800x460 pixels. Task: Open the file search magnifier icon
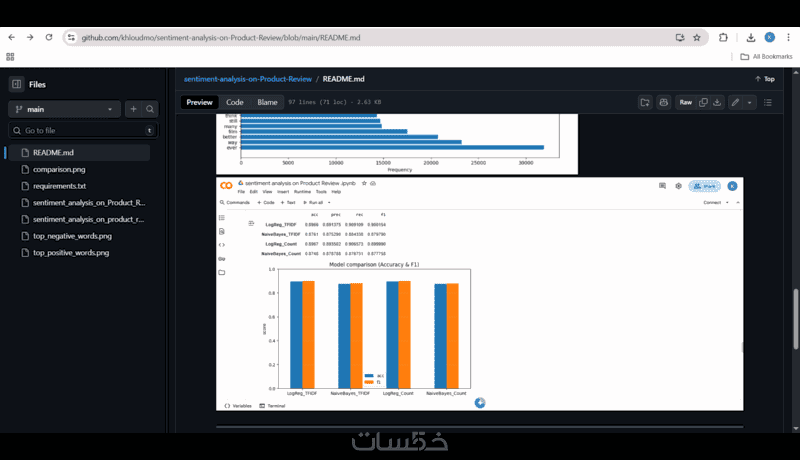pos(150,109)
